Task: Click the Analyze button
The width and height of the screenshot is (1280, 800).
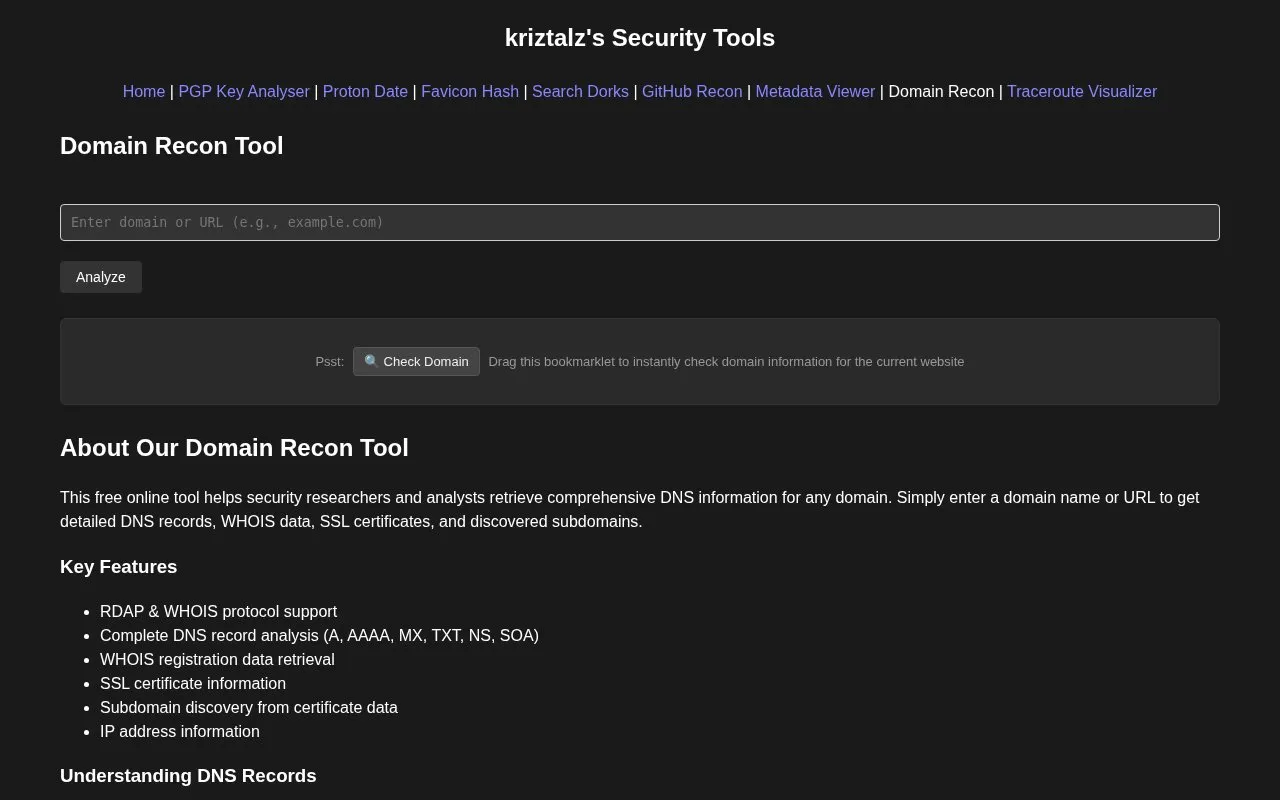Action: (x=101, y=277)
